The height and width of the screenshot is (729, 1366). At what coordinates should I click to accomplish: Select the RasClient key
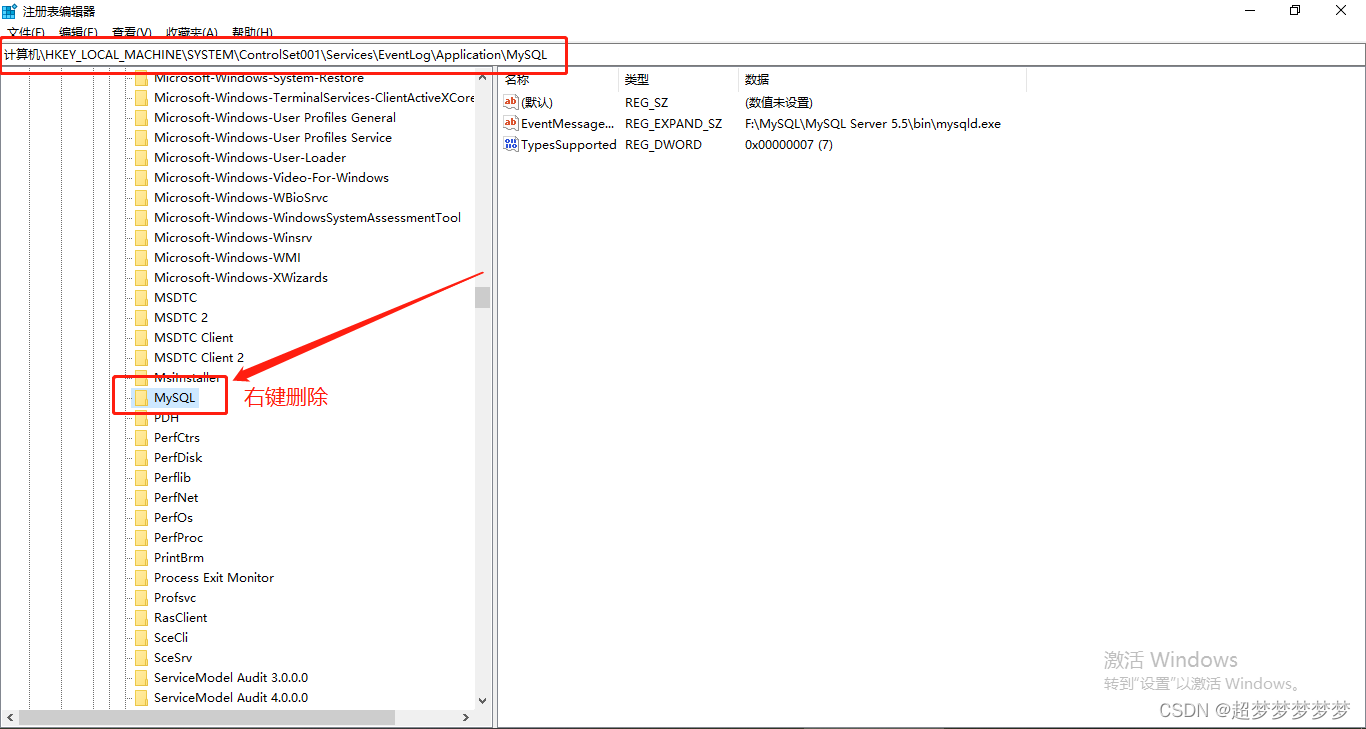[180, 618]
